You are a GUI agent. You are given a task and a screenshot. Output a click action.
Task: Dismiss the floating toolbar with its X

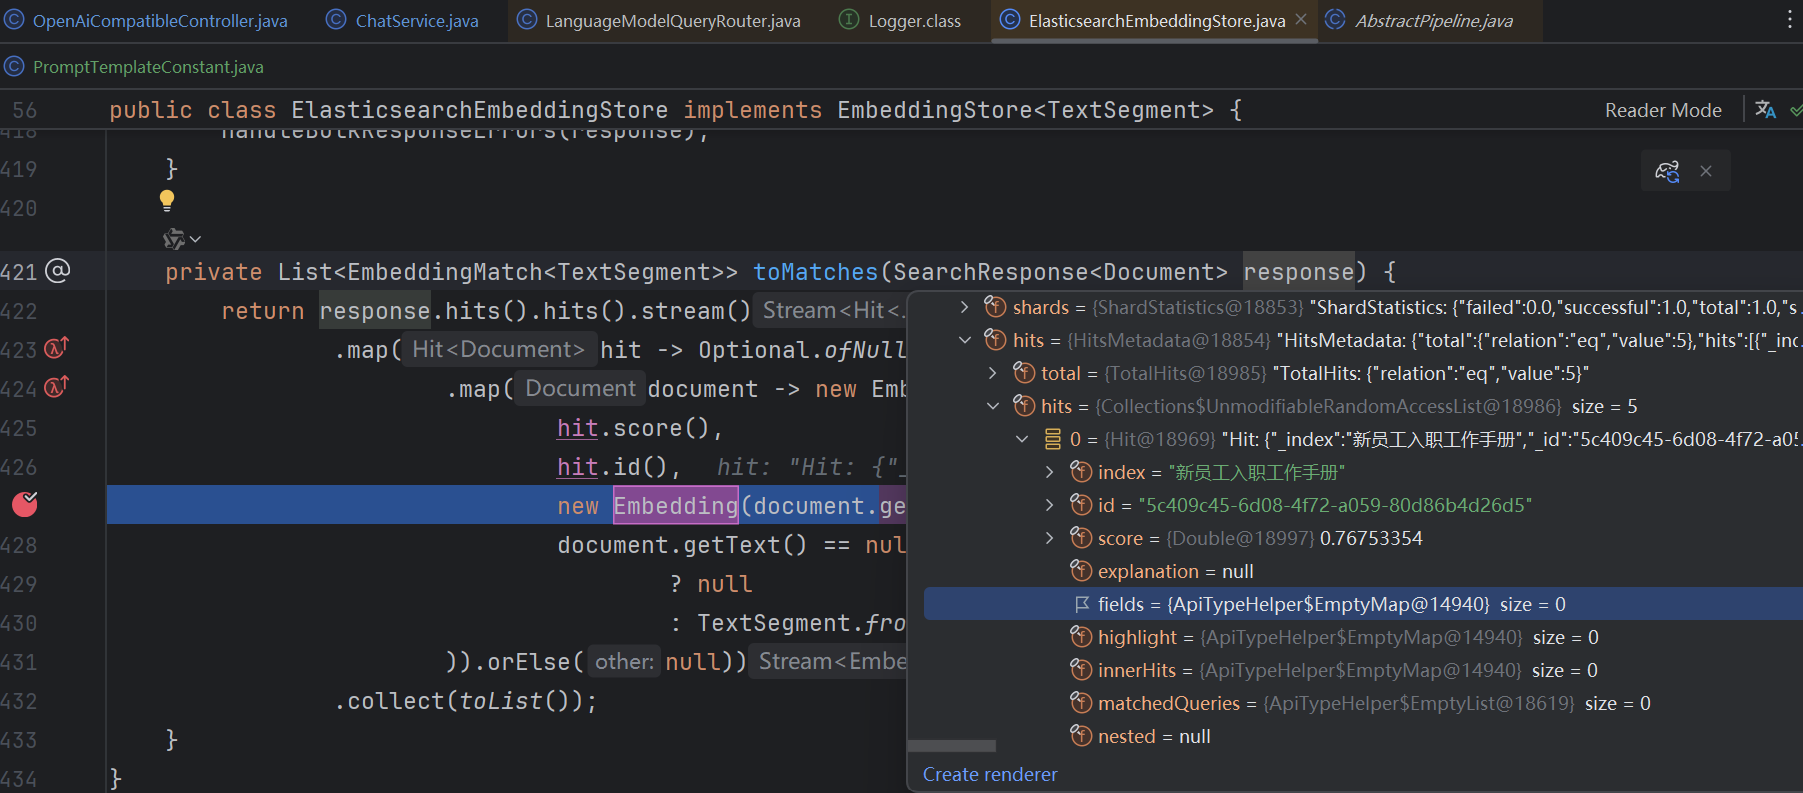(x=1706, y=171)
